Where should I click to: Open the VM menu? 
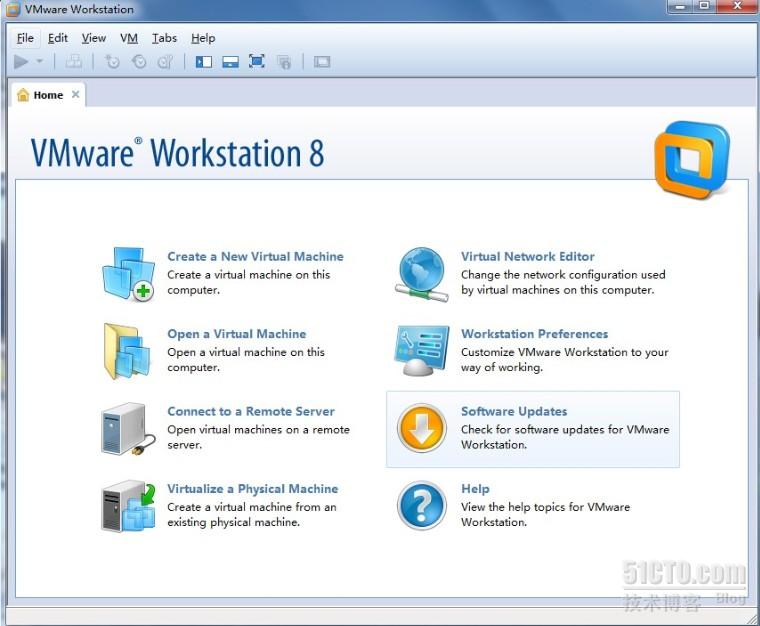click(x=129, y=38)
